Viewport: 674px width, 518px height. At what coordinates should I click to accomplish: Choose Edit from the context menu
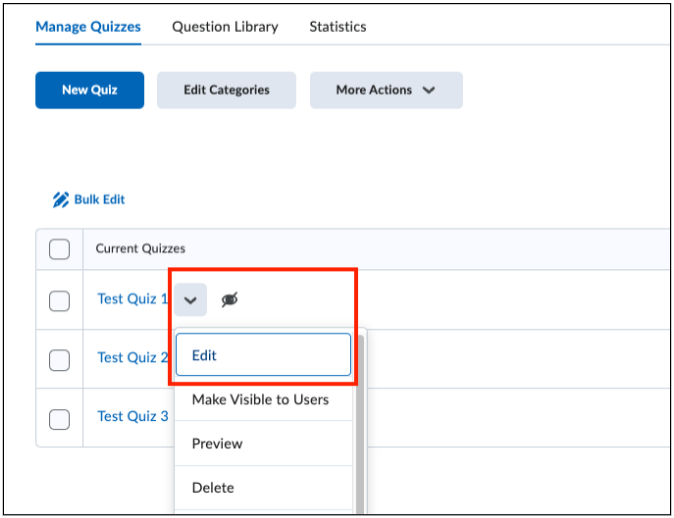(263, 355)
